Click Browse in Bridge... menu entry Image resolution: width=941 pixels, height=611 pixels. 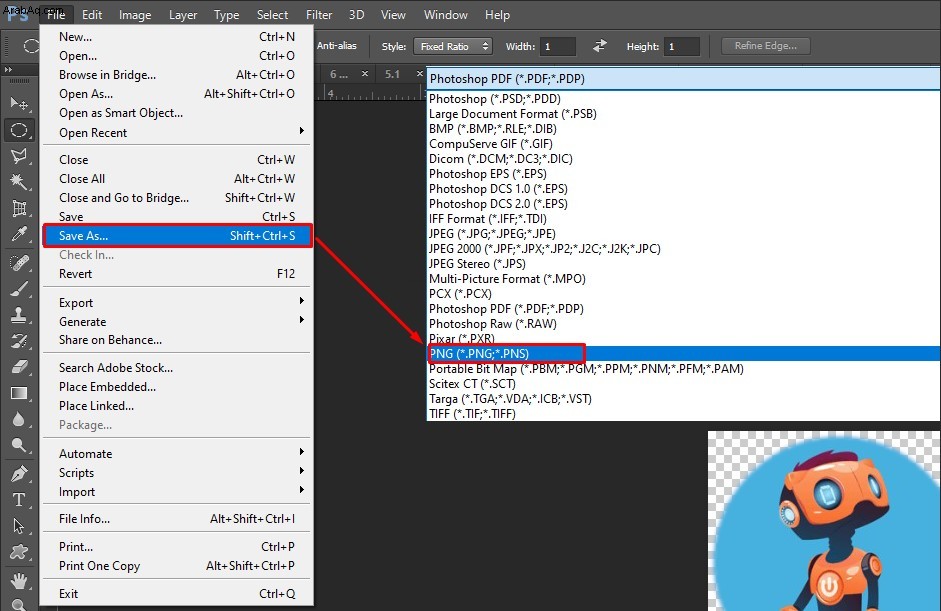(178, 74)
